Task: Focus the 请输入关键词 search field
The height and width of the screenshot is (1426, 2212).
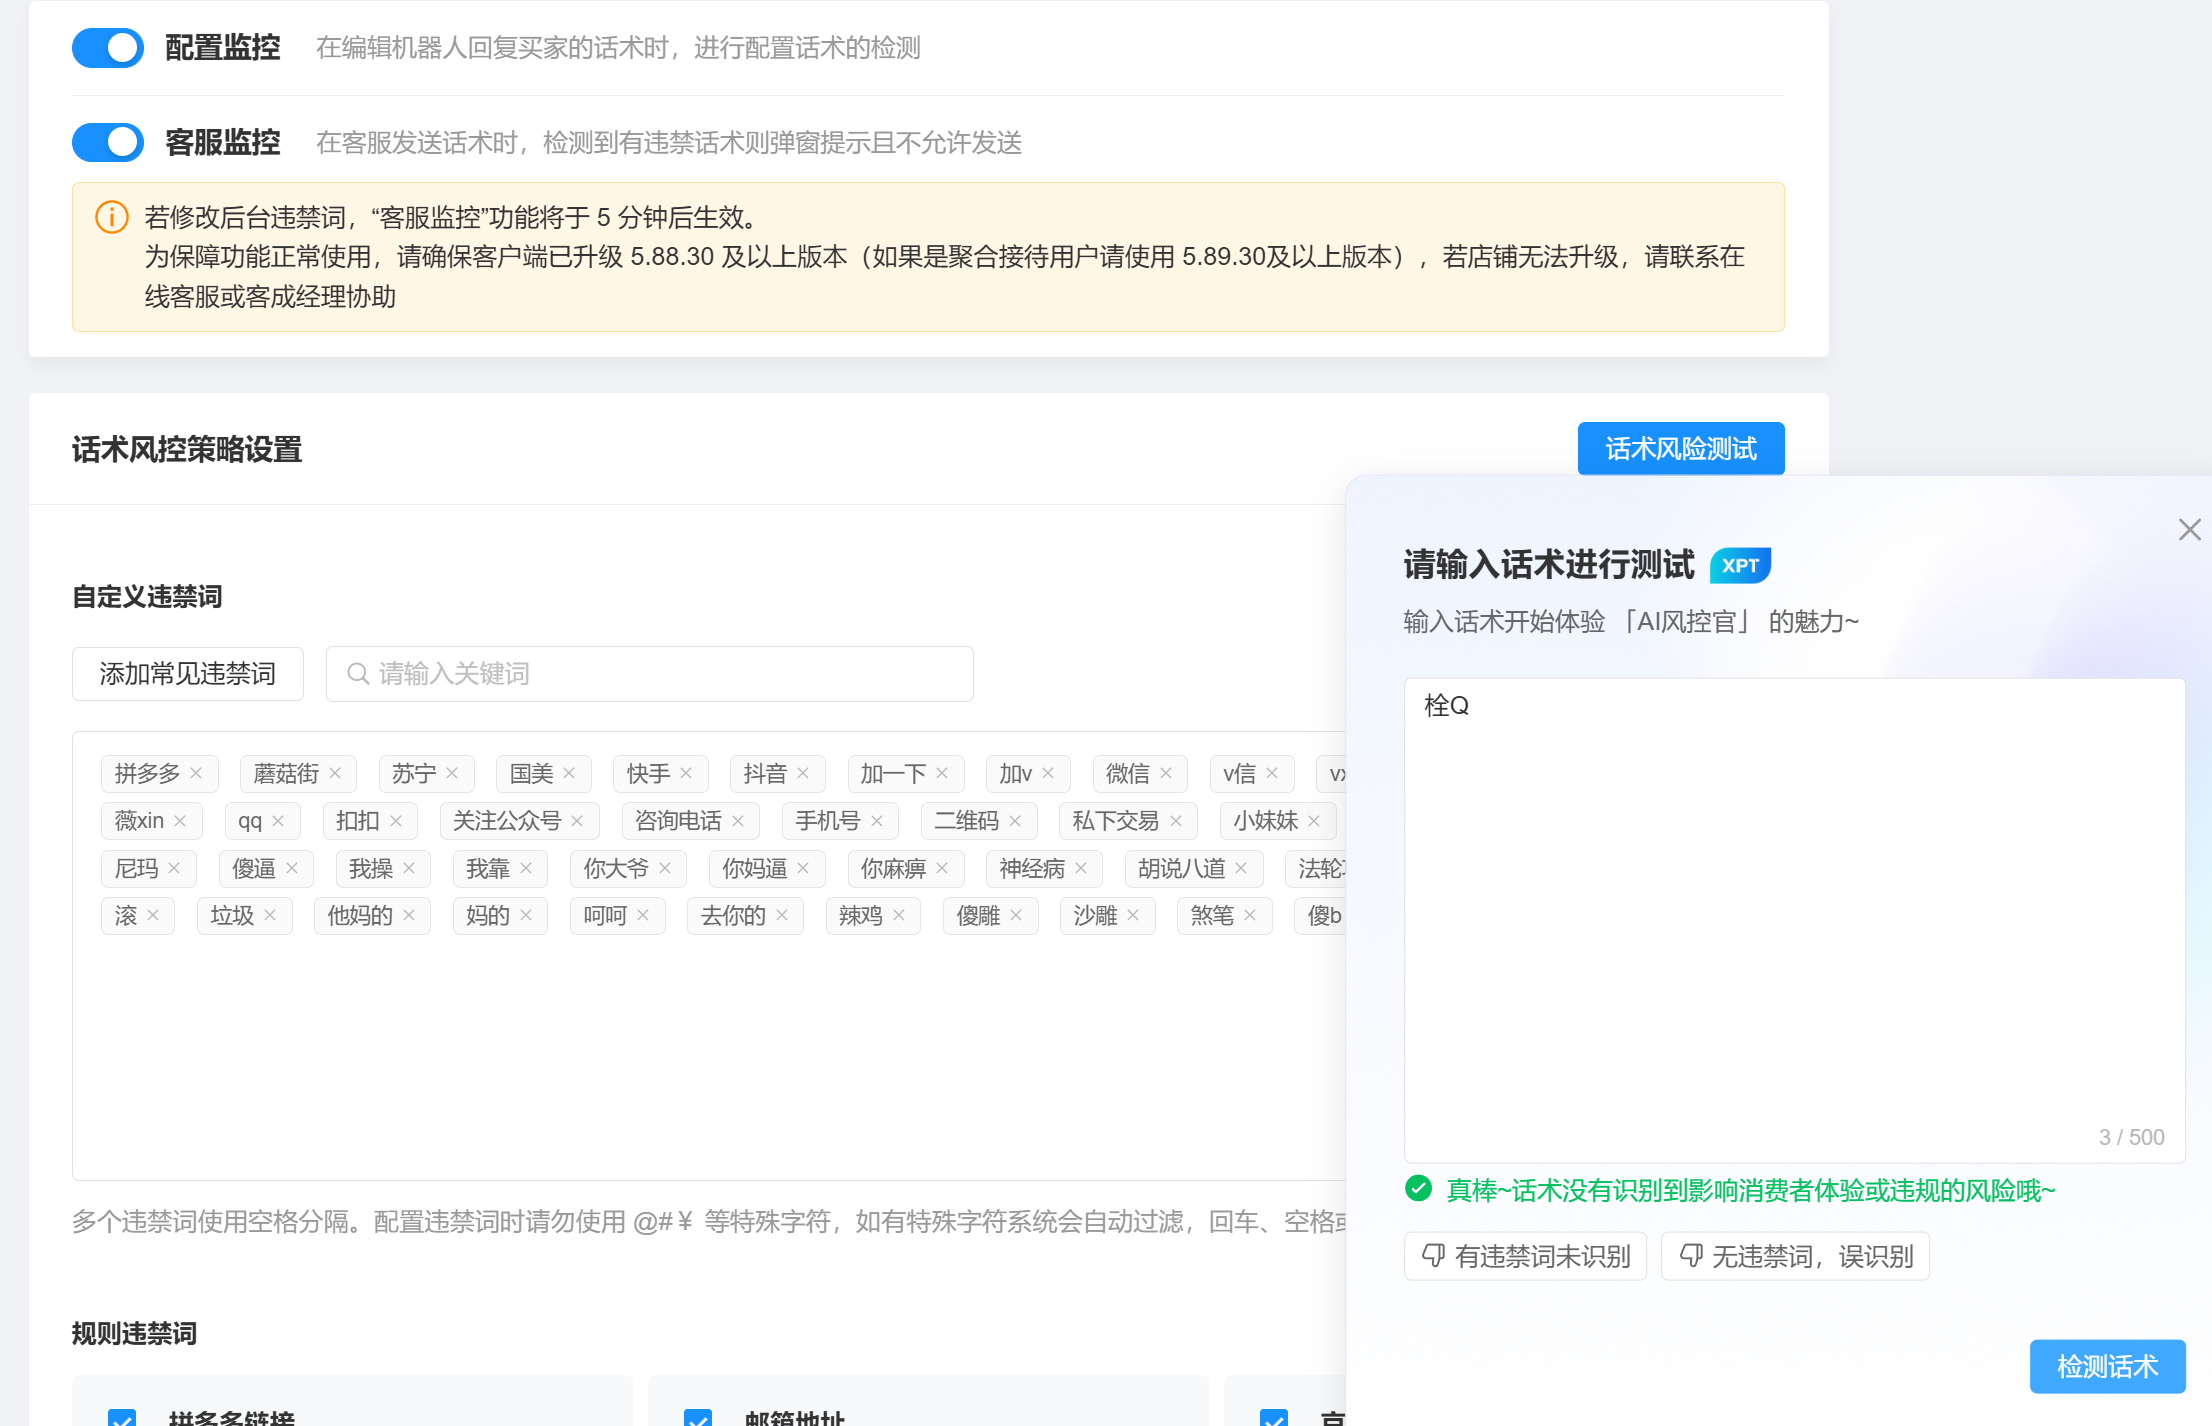Action: (649, 674)
